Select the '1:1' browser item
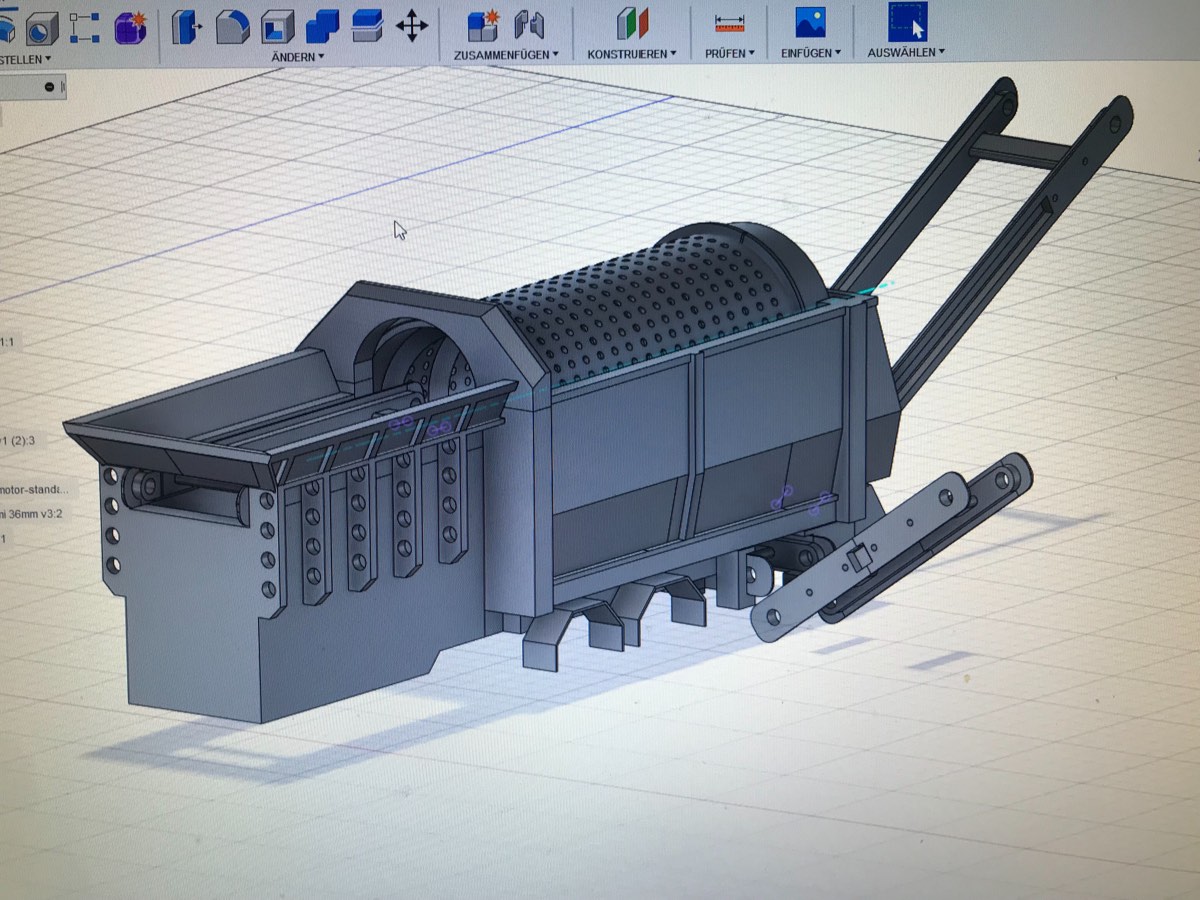The width and height of the screenshot is (1200, 900). tap(8, 343)
